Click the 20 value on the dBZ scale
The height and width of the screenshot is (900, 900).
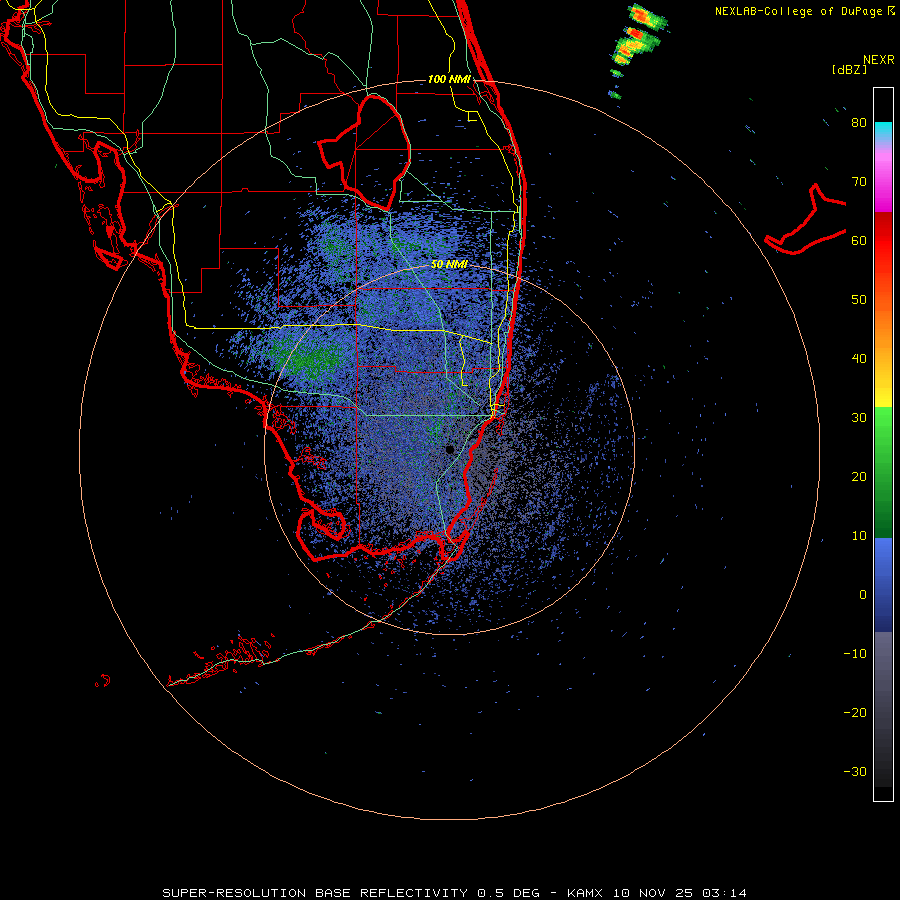click(859, 477)
